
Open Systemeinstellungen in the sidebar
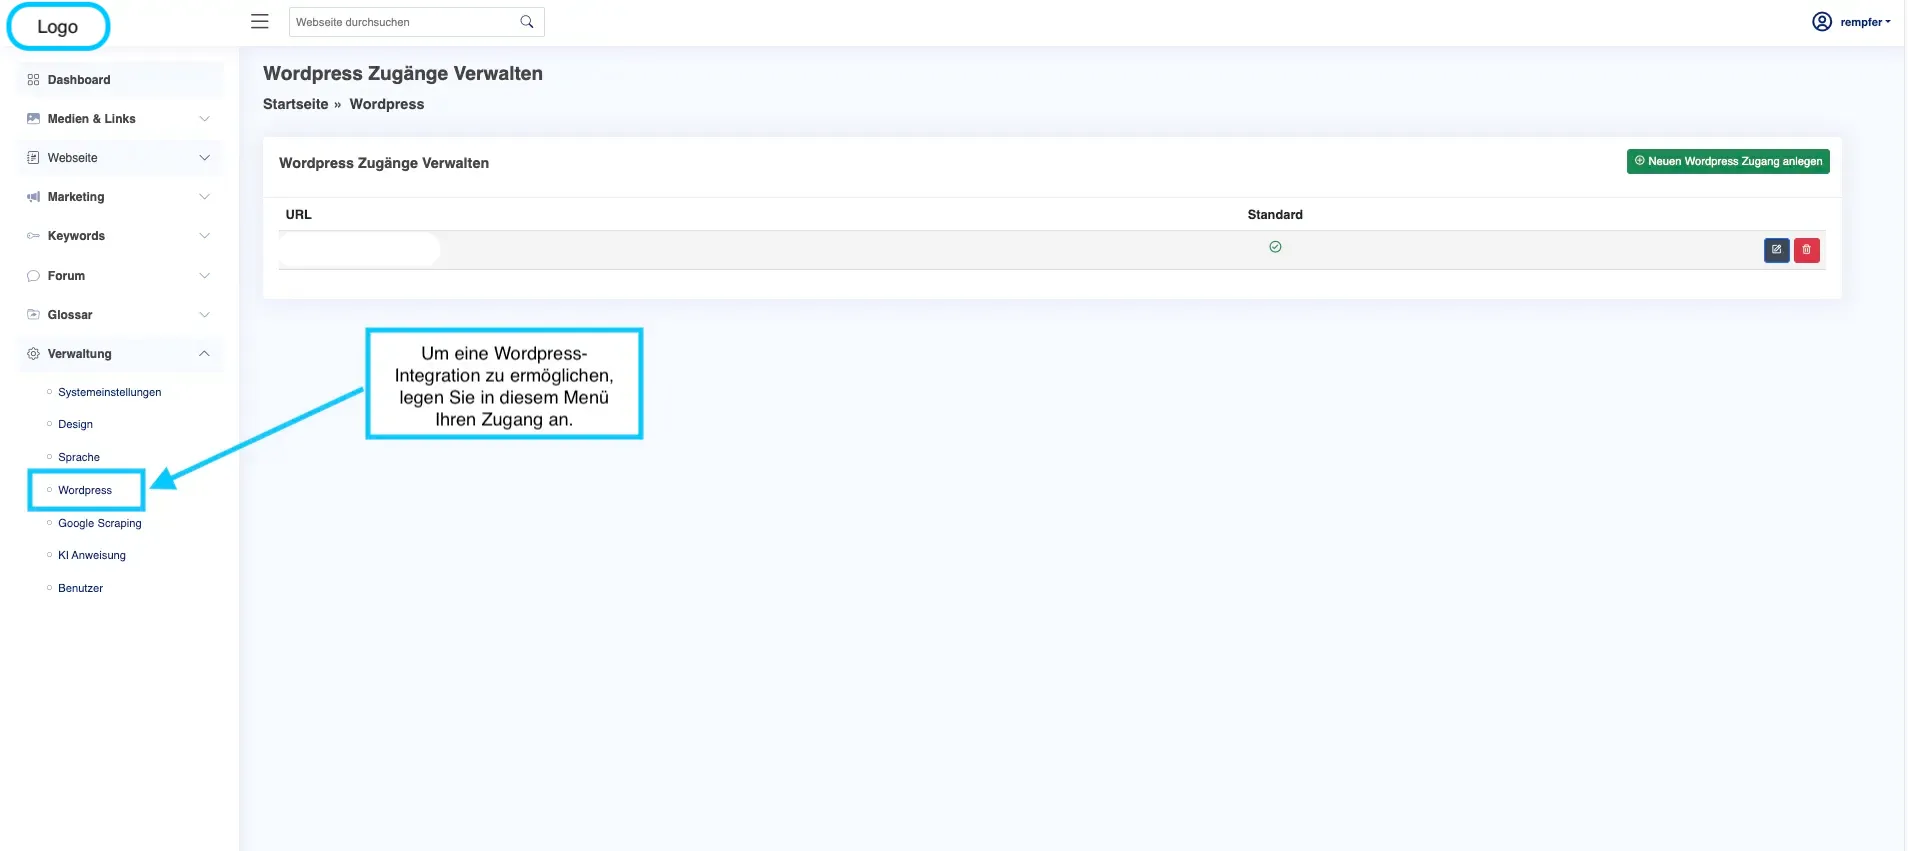coord(109,392)
